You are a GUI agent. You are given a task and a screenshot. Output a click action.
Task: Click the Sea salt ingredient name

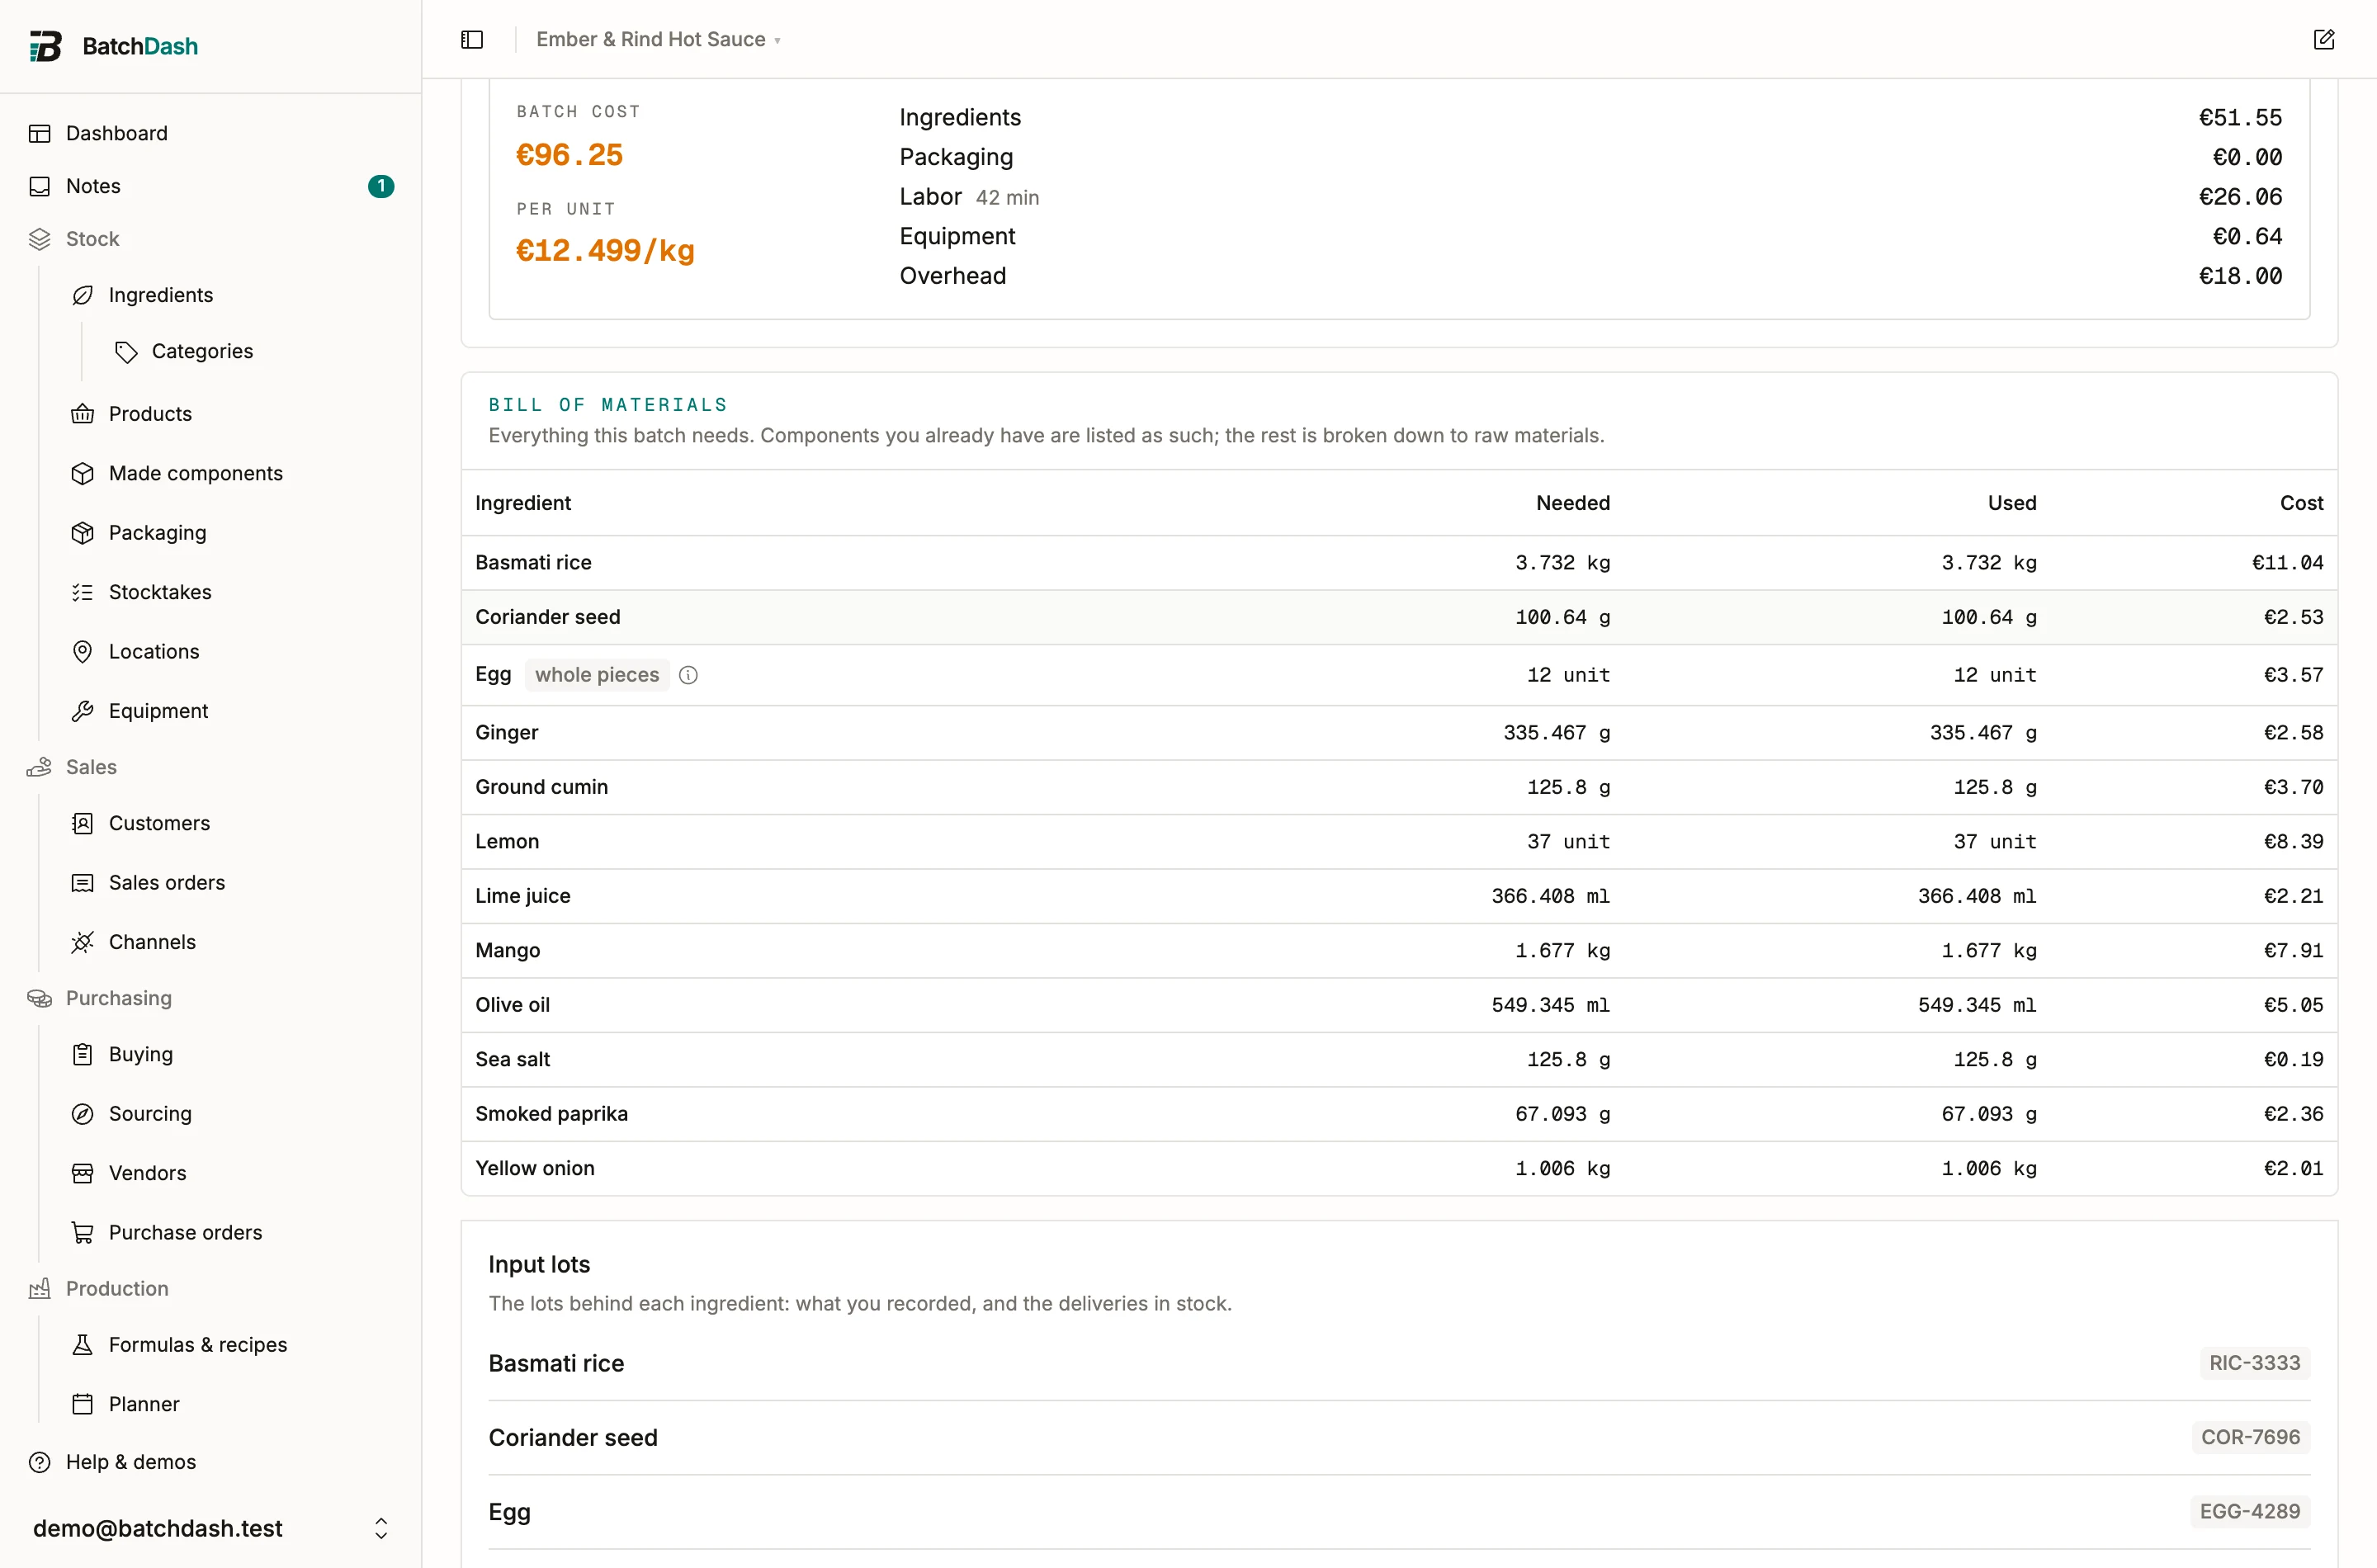[512, 1059]
